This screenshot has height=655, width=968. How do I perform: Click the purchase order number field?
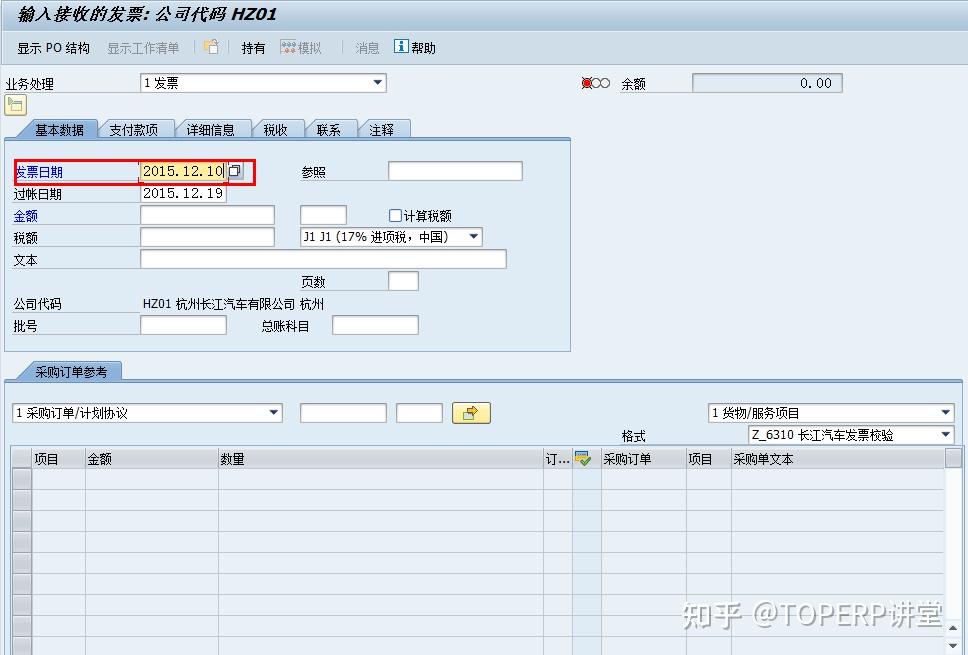pyautogui.click(x=343, y=413)
